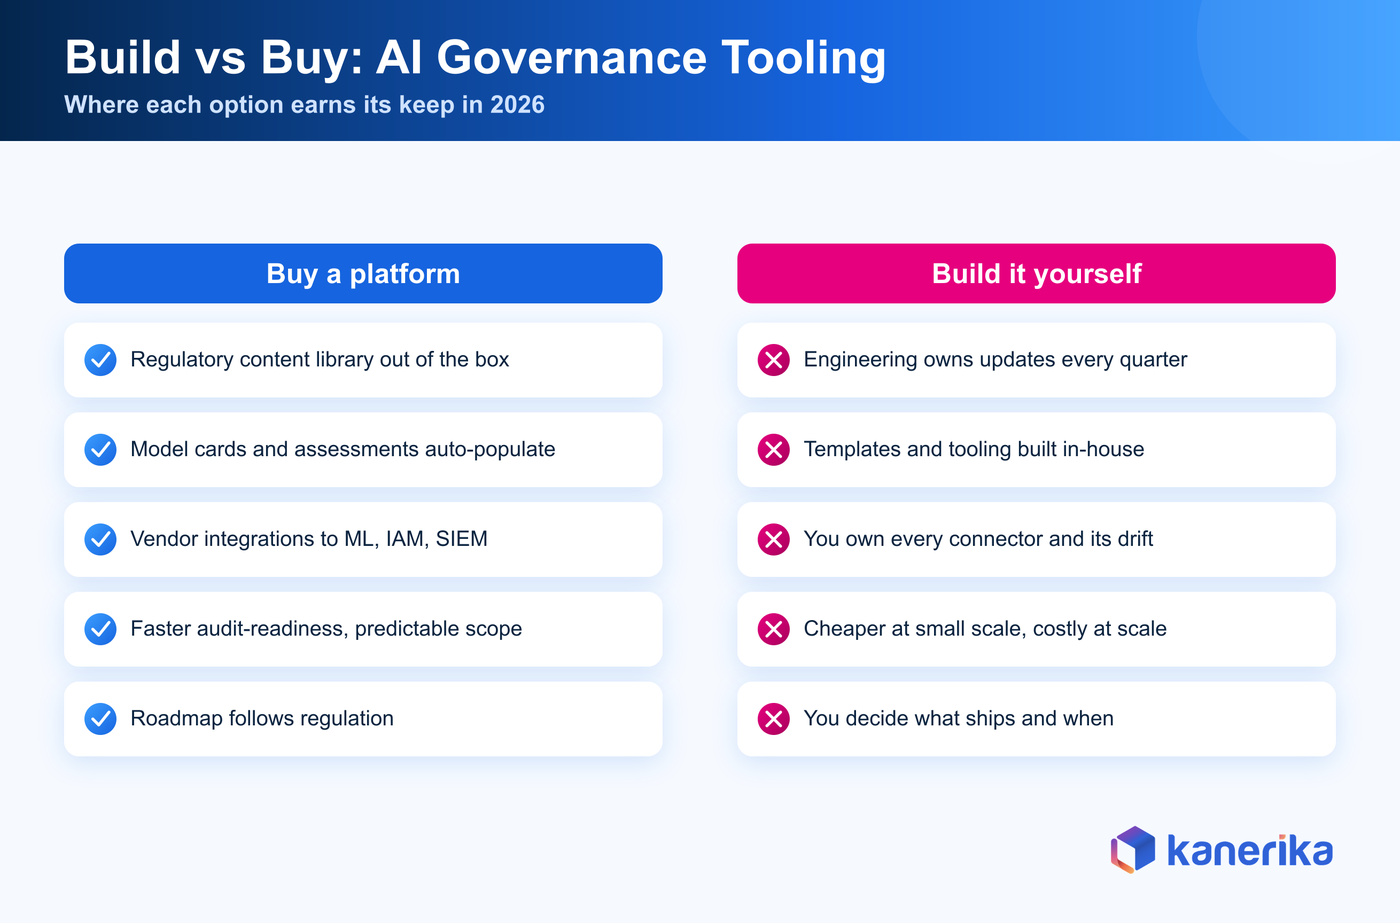Viewport: 1400px width, 923px height.
Task: Click the cross icon beside Templates and tooling
Action: click(x=773, y=450)
